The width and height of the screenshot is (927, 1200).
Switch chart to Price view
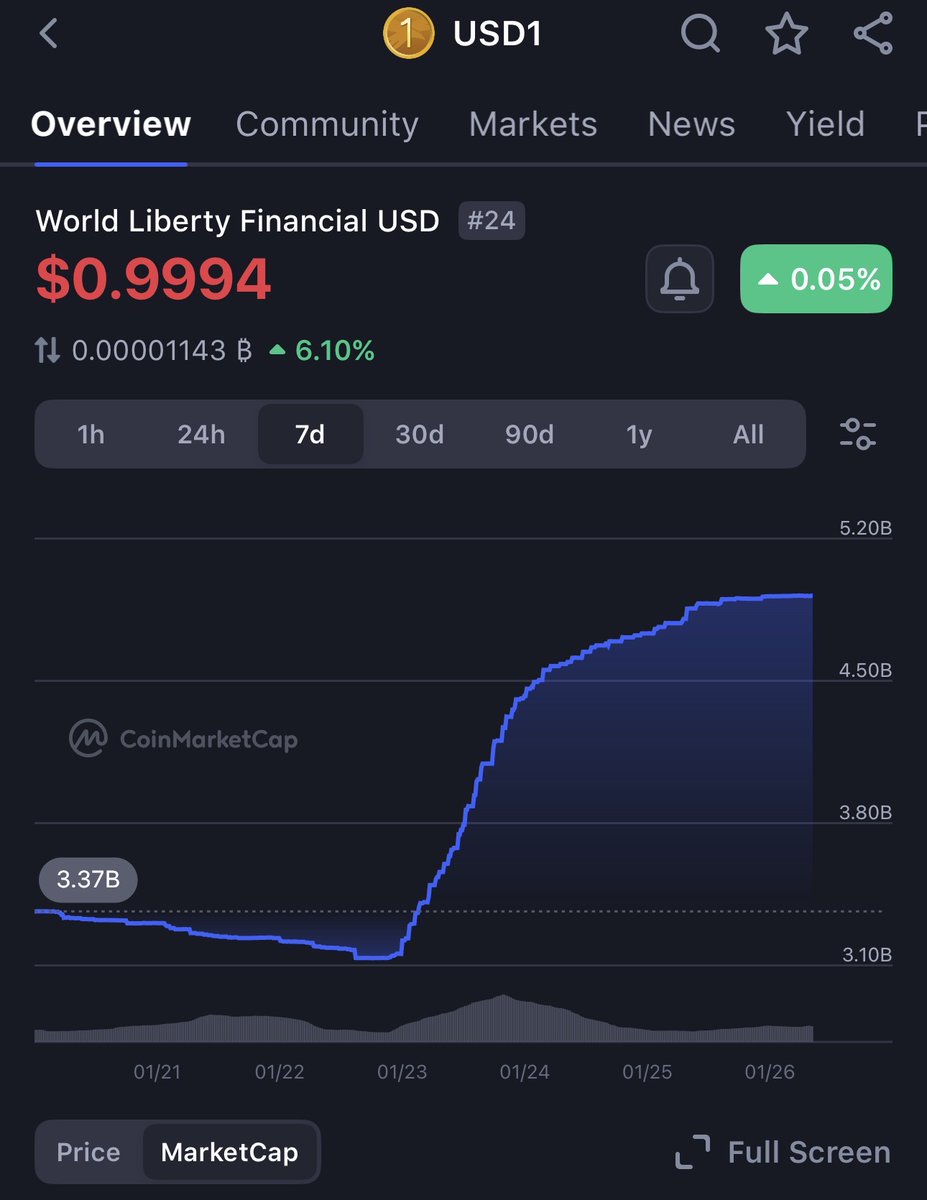(88, 1152)
